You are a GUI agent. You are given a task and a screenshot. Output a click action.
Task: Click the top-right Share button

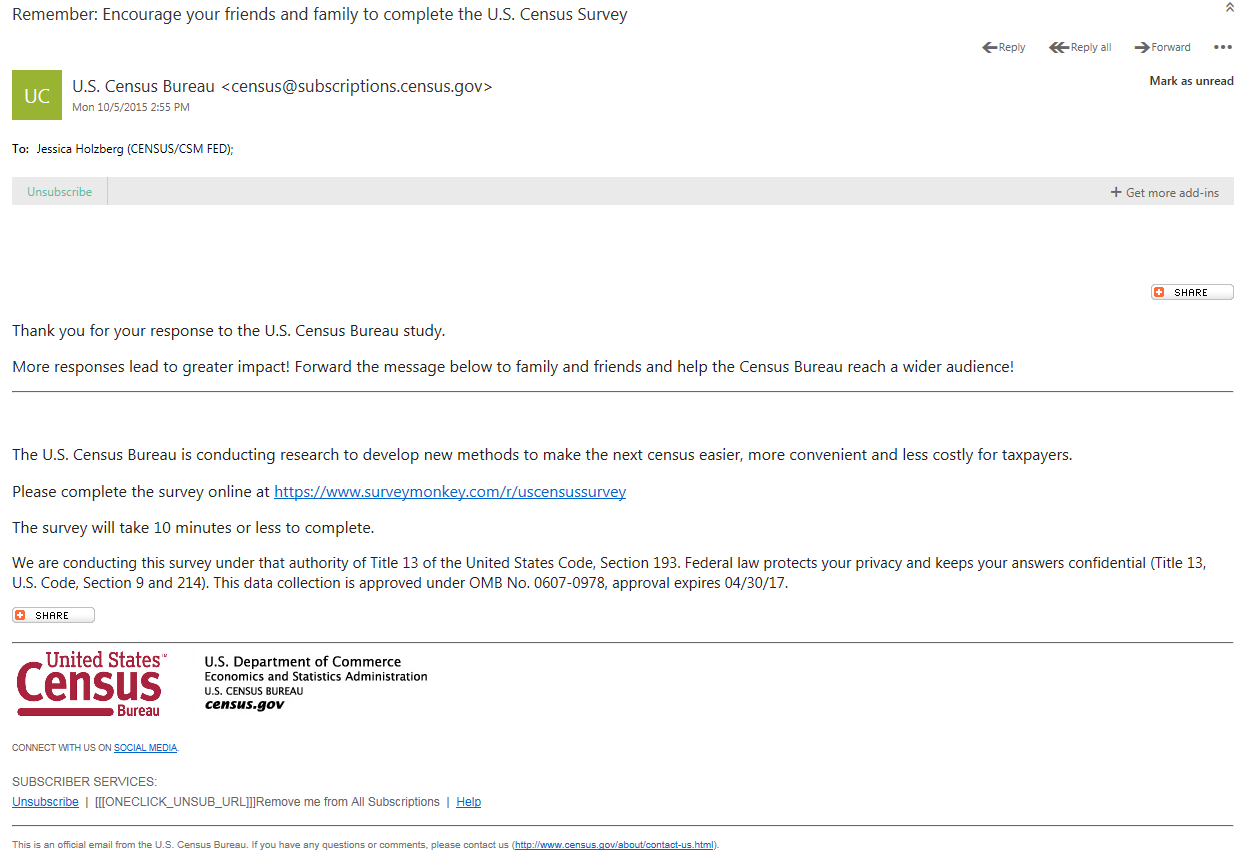tap(1192, 292)
